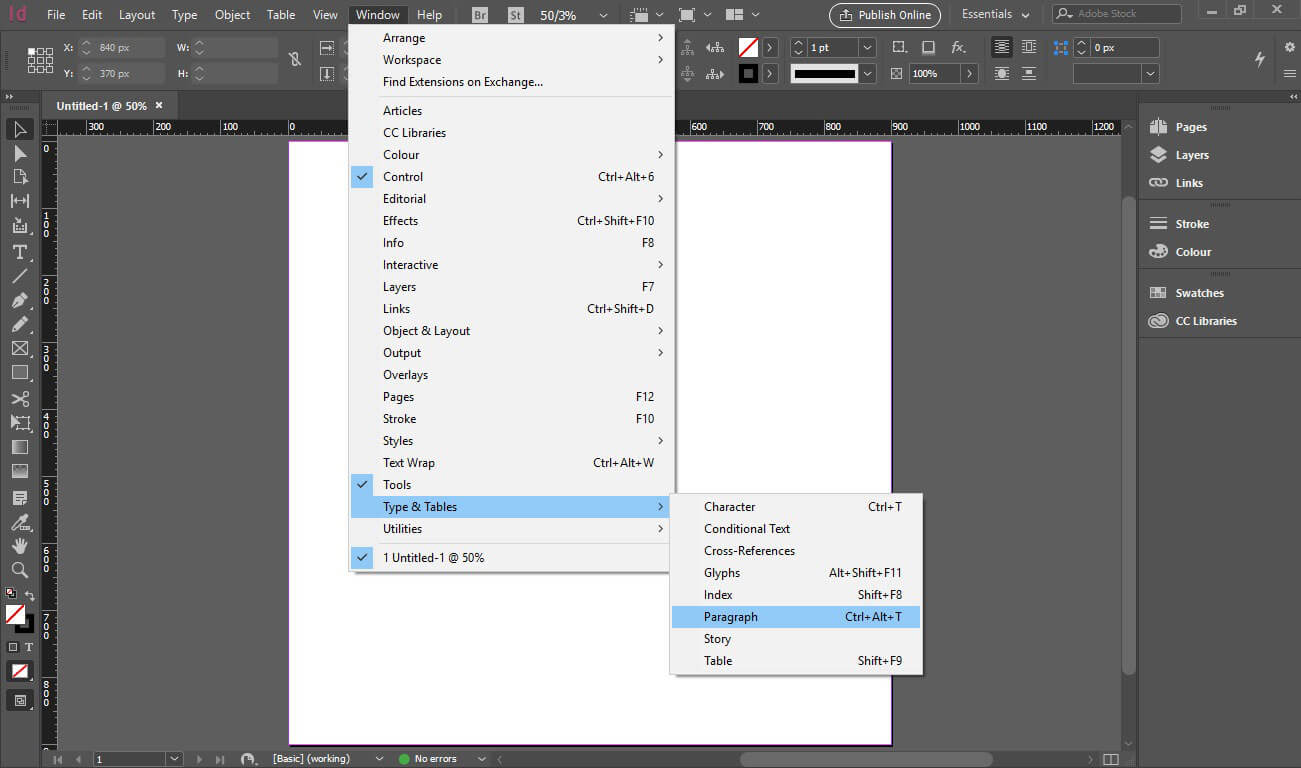Select the Scissors tool
This screenshot has height=768, width=1301.
pyautogui.click(x=20, y=399)
